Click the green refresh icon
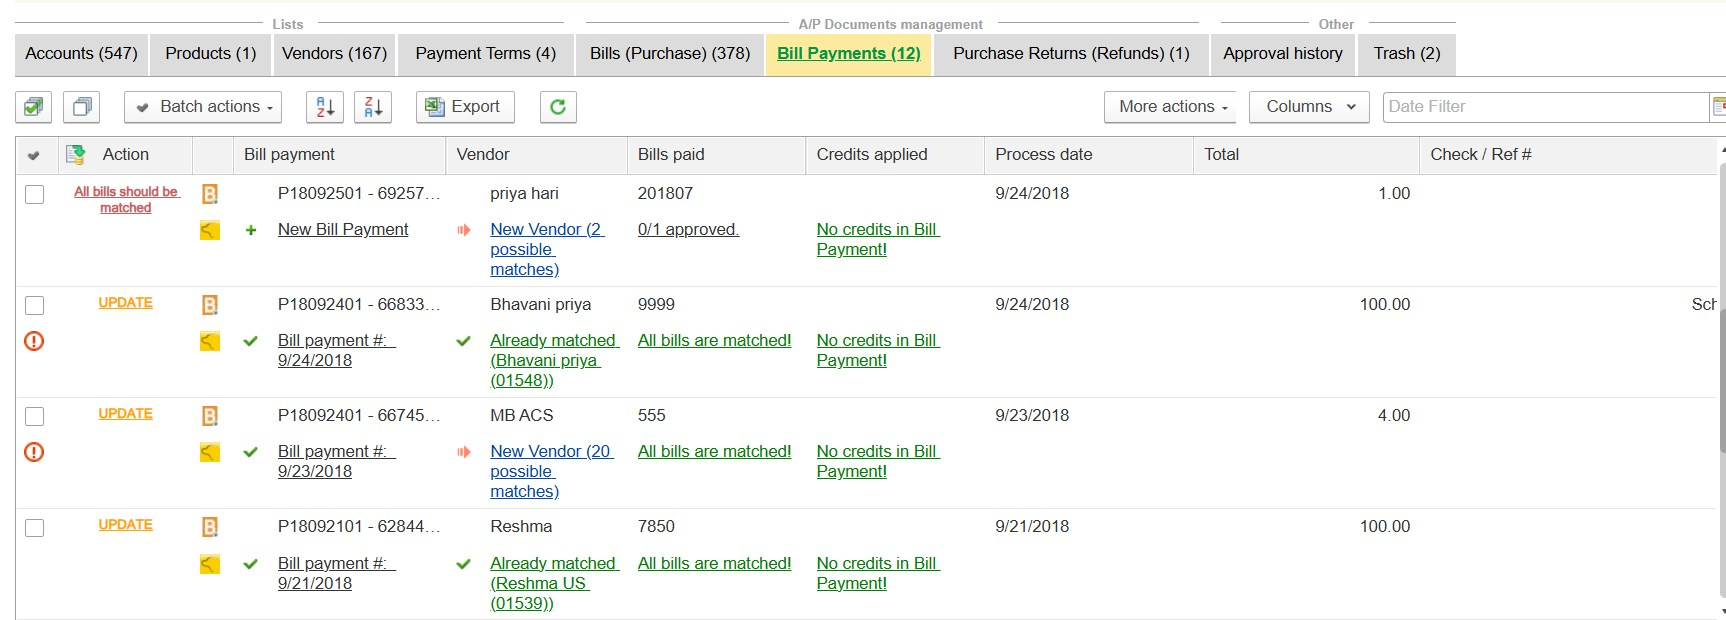 click(558, 107)
